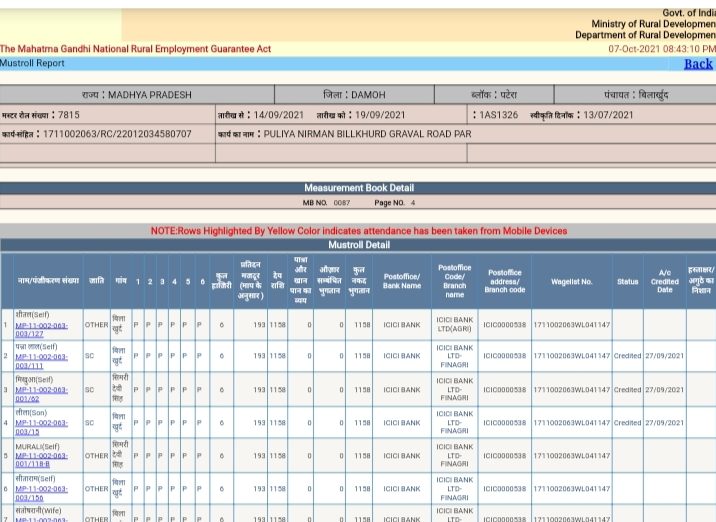Click the sanction number 1AS1326

(x=498, y=115)
